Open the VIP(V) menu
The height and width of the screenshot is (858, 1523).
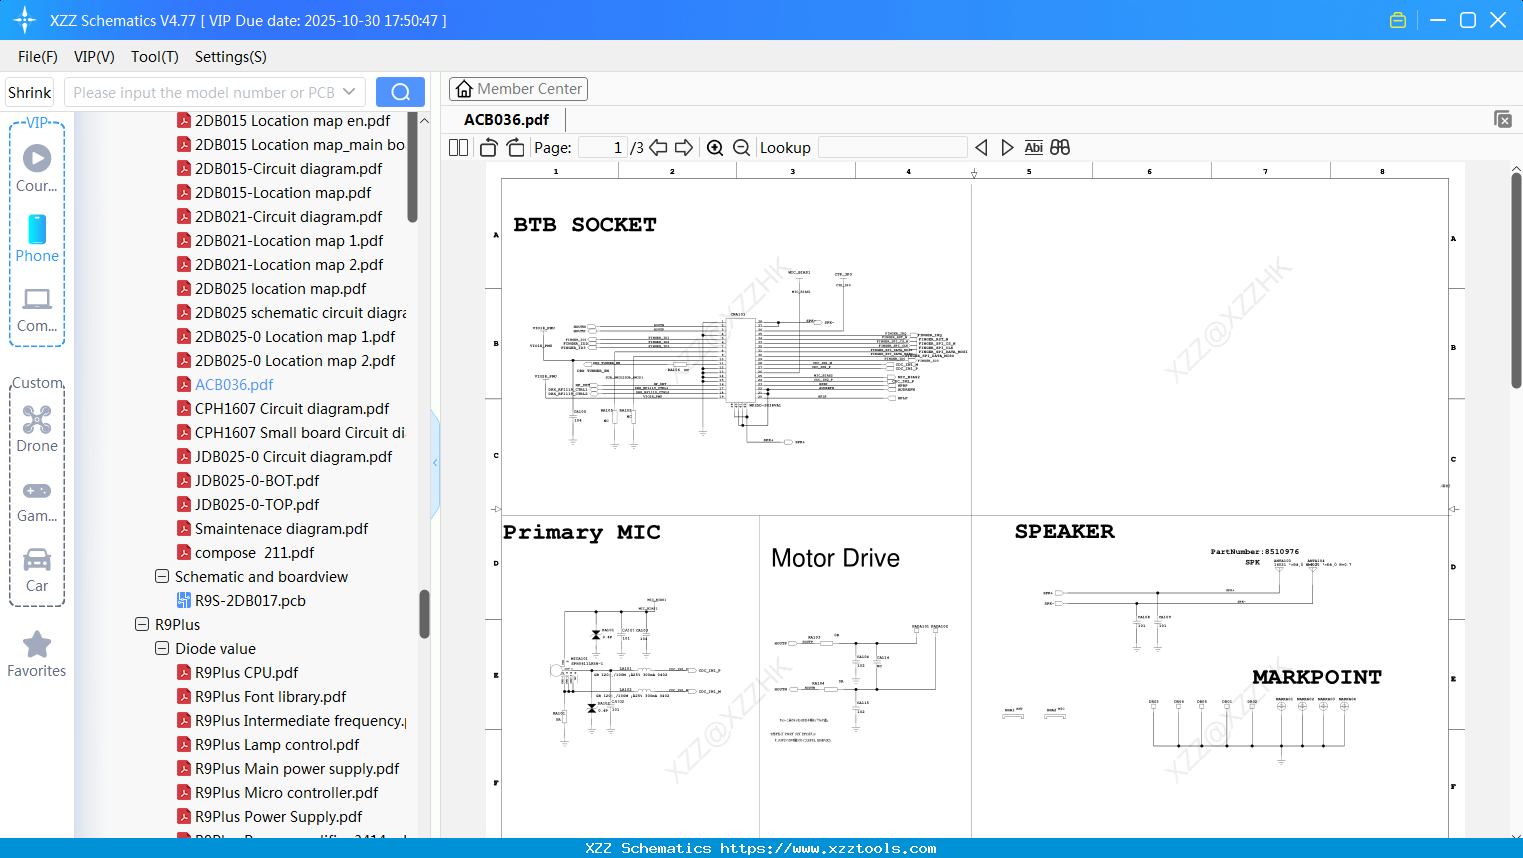[x=94, y=57]
